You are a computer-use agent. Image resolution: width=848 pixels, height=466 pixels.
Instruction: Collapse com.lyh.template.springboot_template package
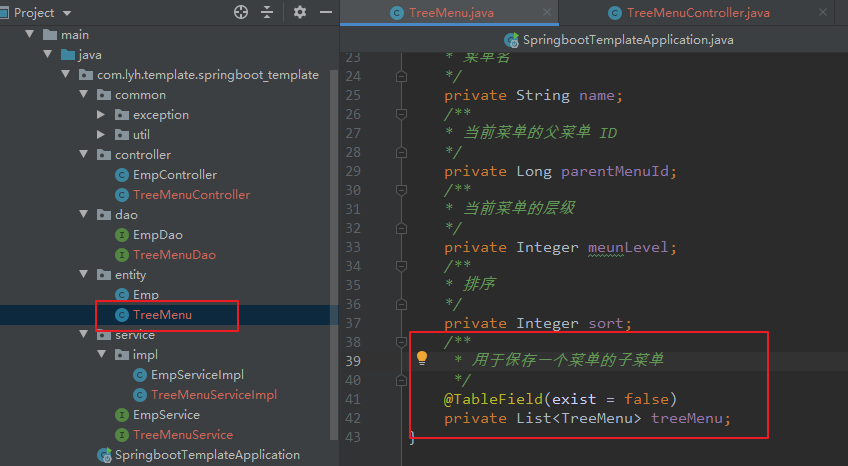point(65,75)
